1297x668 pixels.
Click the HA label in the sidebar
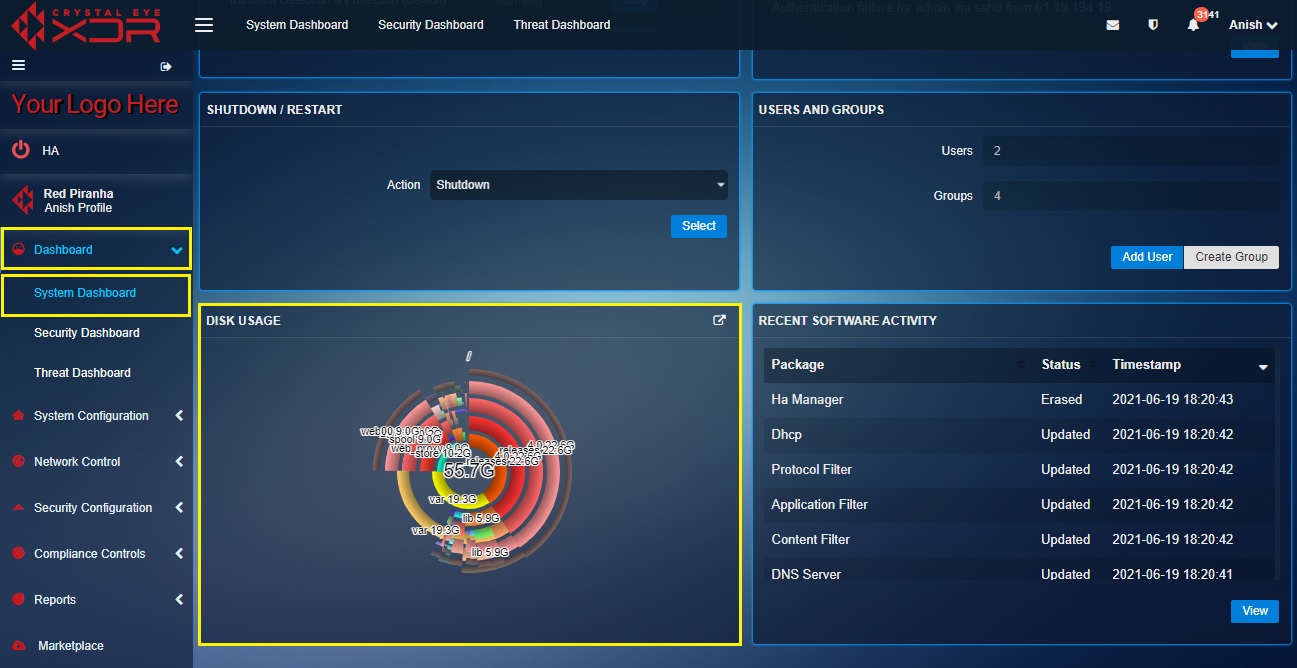coord(51,151)
